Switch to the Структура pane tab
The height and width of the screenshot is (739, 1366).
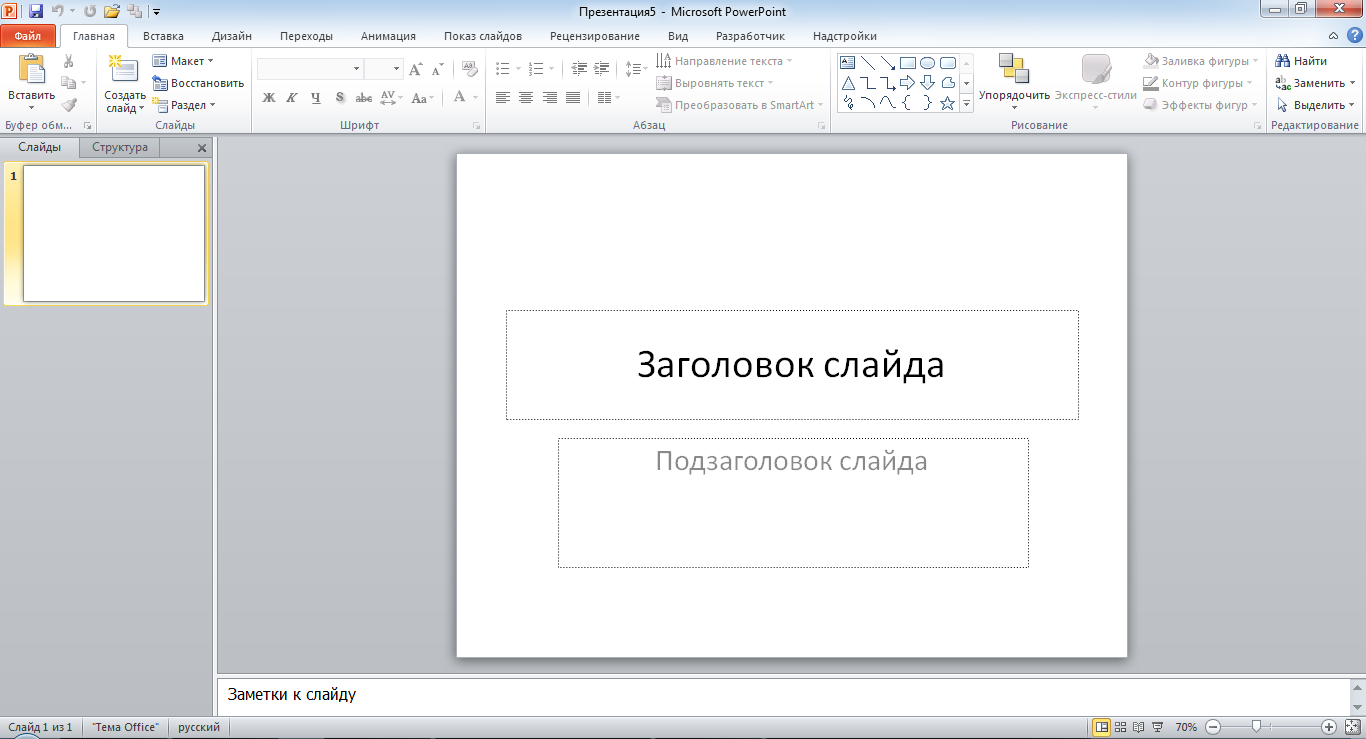pyautogui.click(x=120, y=147)
